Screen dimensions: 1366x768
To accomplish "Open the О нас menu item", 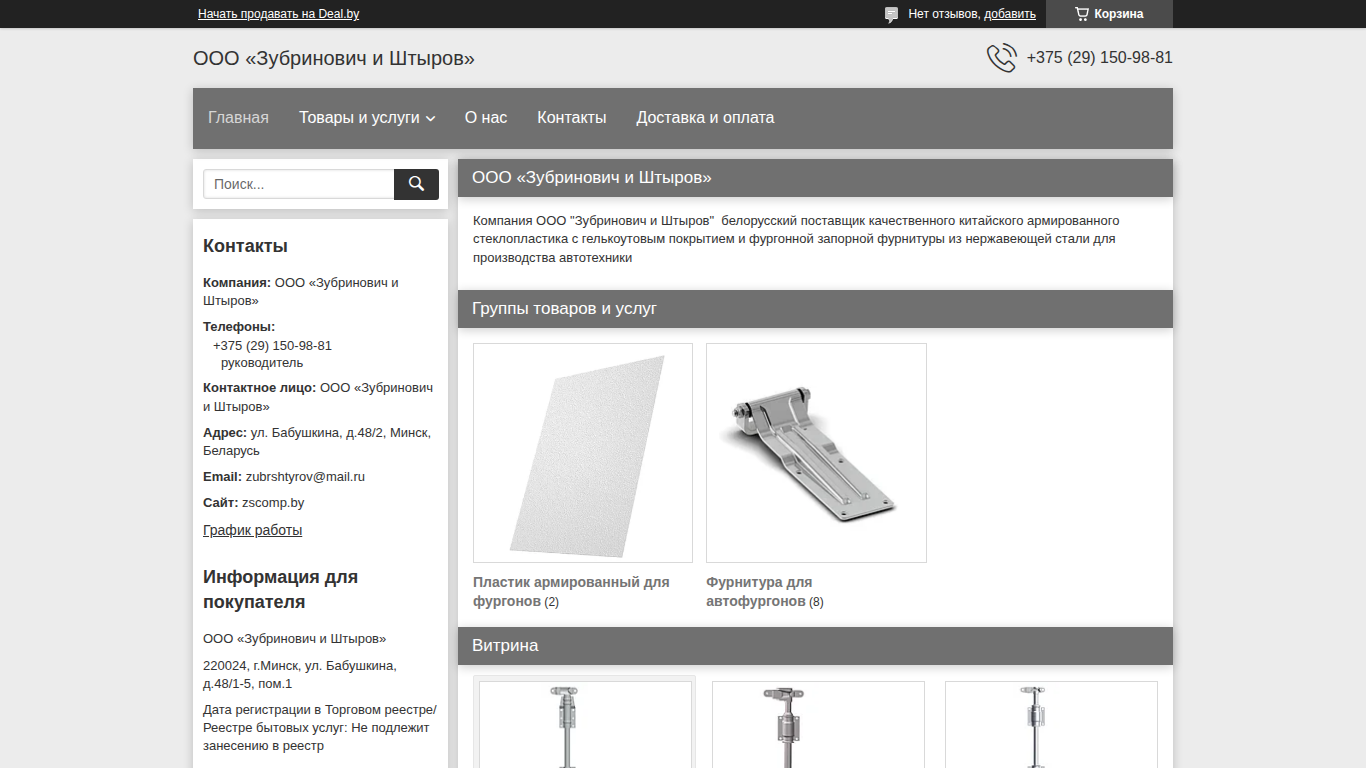I will pos(486,118).
